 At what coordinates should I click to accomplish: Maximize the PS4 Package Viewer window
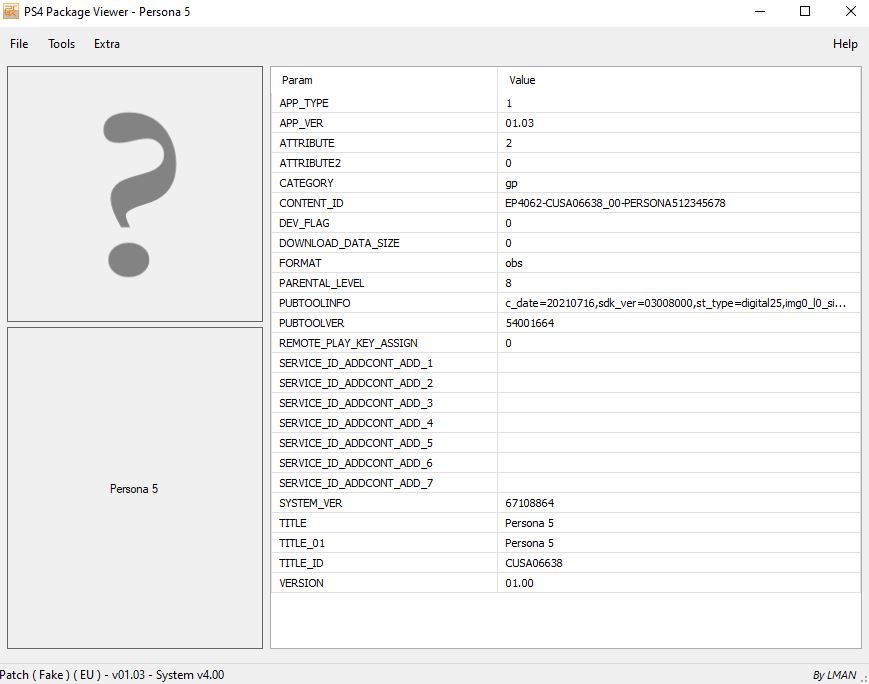(x=804, y=12)
